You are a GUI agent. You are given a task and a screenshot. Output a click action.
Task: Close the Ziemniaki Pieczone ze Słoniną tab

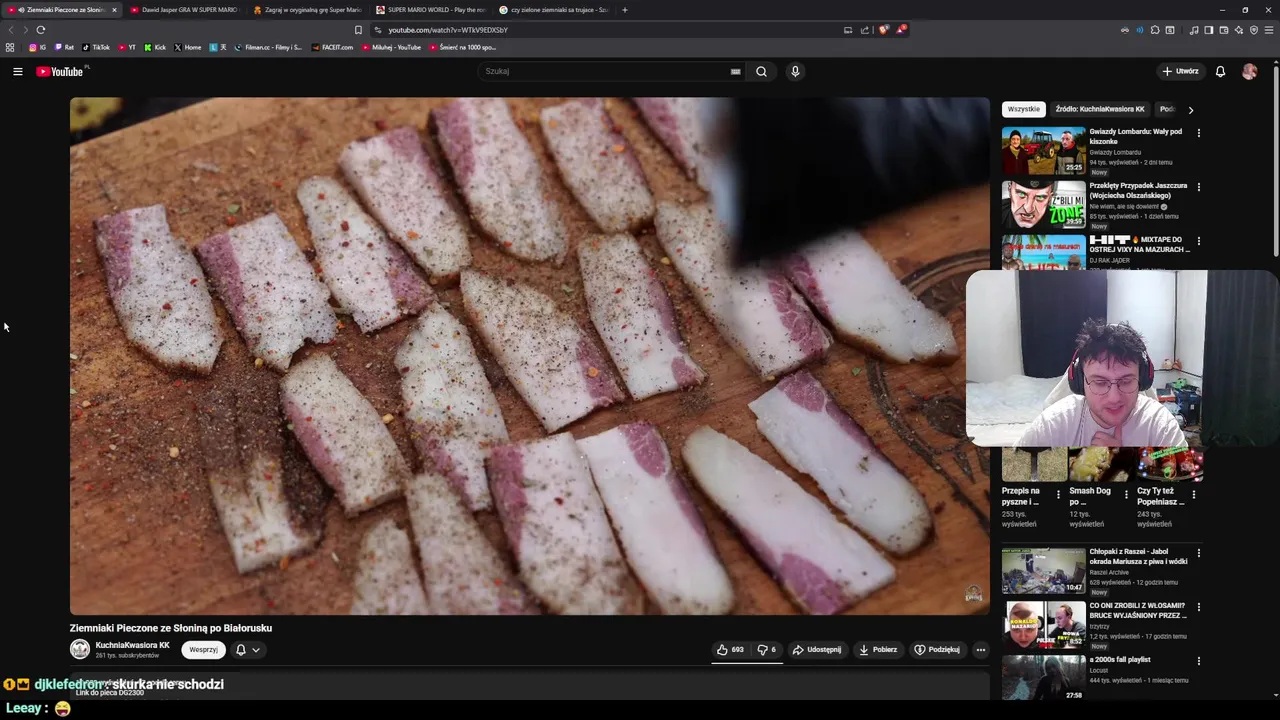click(114, 10)
